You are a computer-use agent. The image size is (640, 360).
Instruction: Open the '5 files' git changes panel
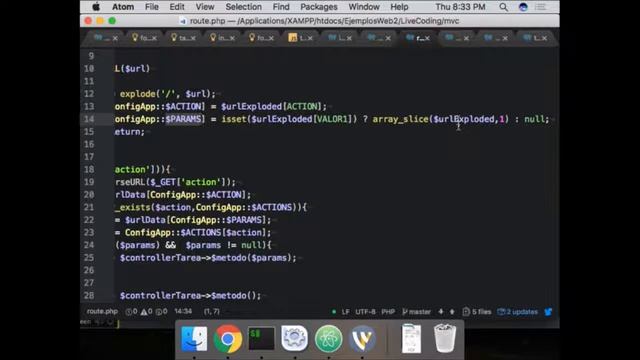tap(477, 312)
